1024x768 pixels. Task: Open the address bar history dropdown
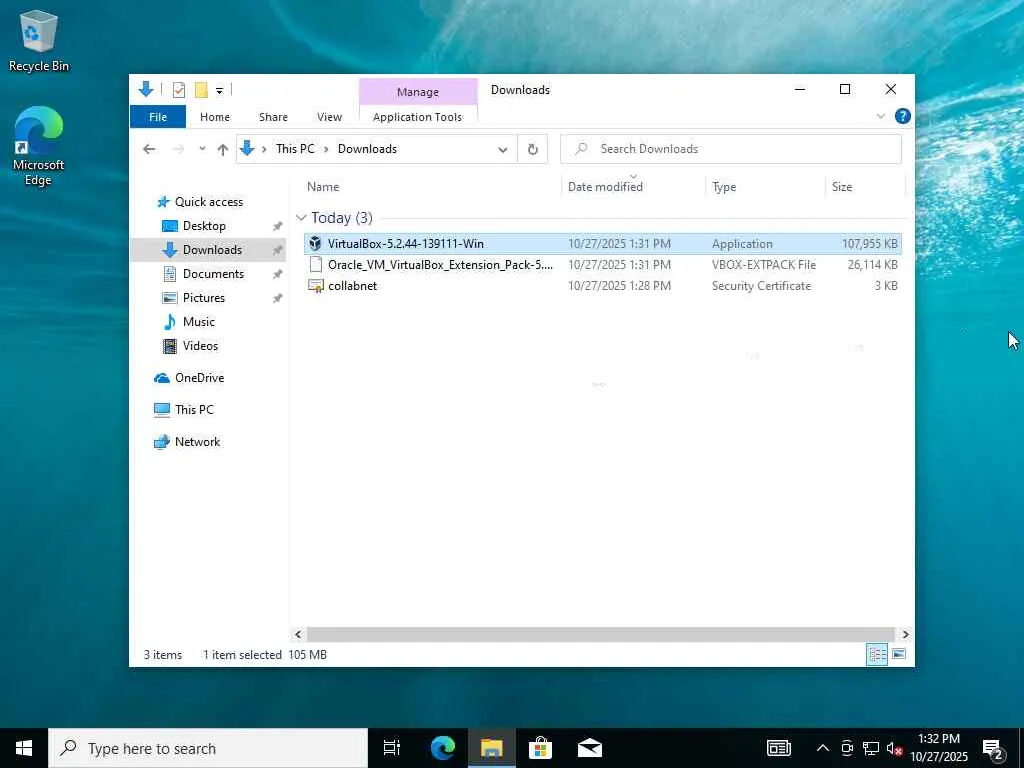coord(503,150)
